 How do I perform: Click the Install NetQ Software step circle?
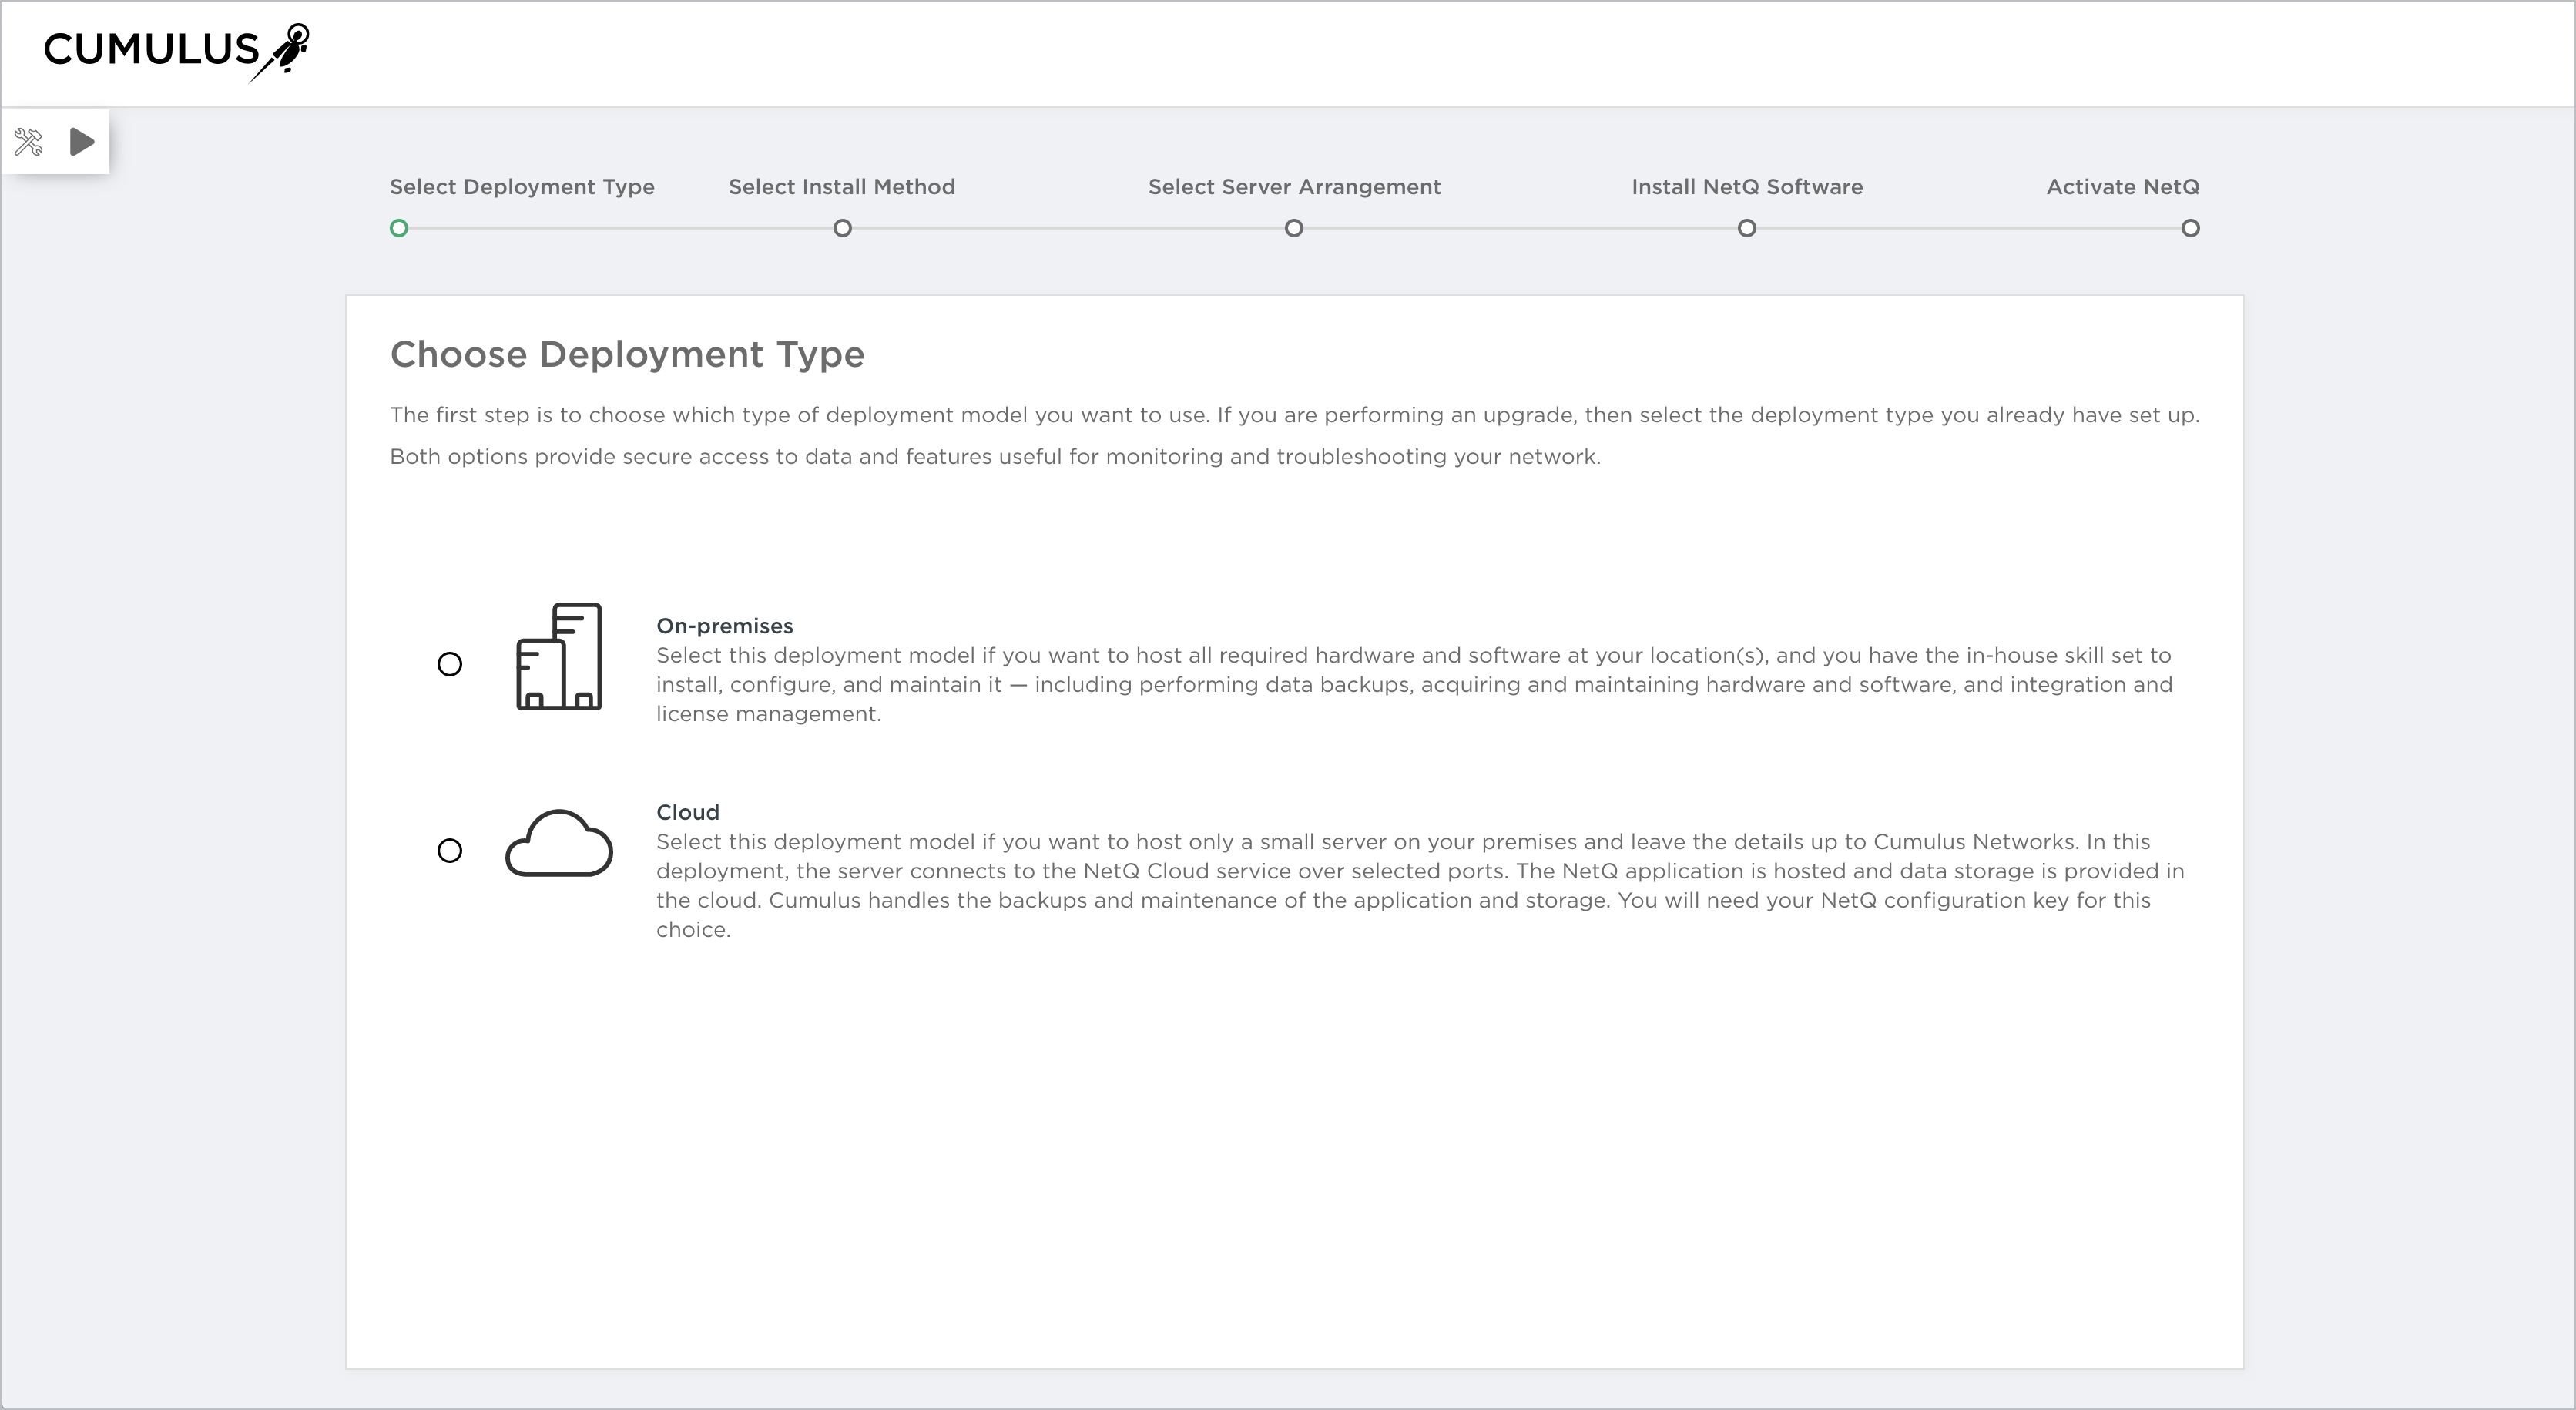pos(1746,228)
